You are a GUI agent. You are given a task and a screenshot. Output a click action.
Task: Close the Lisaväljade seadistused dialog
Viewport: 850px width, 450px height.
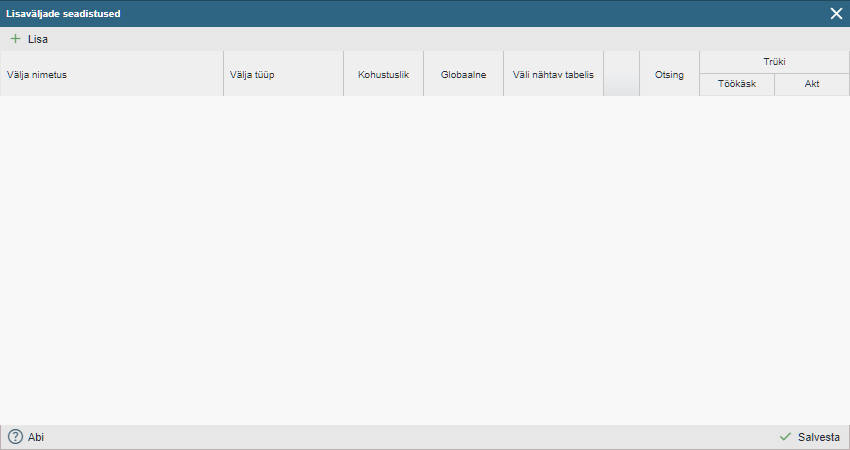(x=836, y=13)
